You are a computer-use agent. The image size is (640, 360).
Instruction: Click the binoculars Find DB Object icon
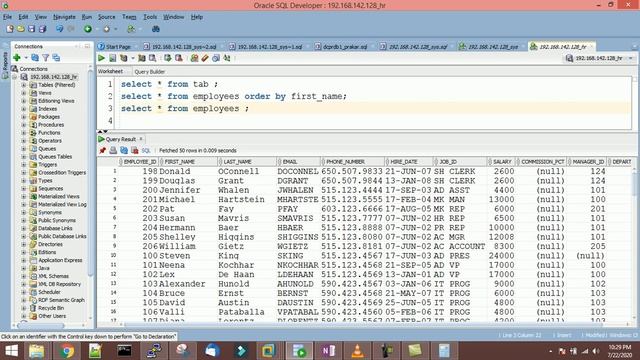pos(155,29)
